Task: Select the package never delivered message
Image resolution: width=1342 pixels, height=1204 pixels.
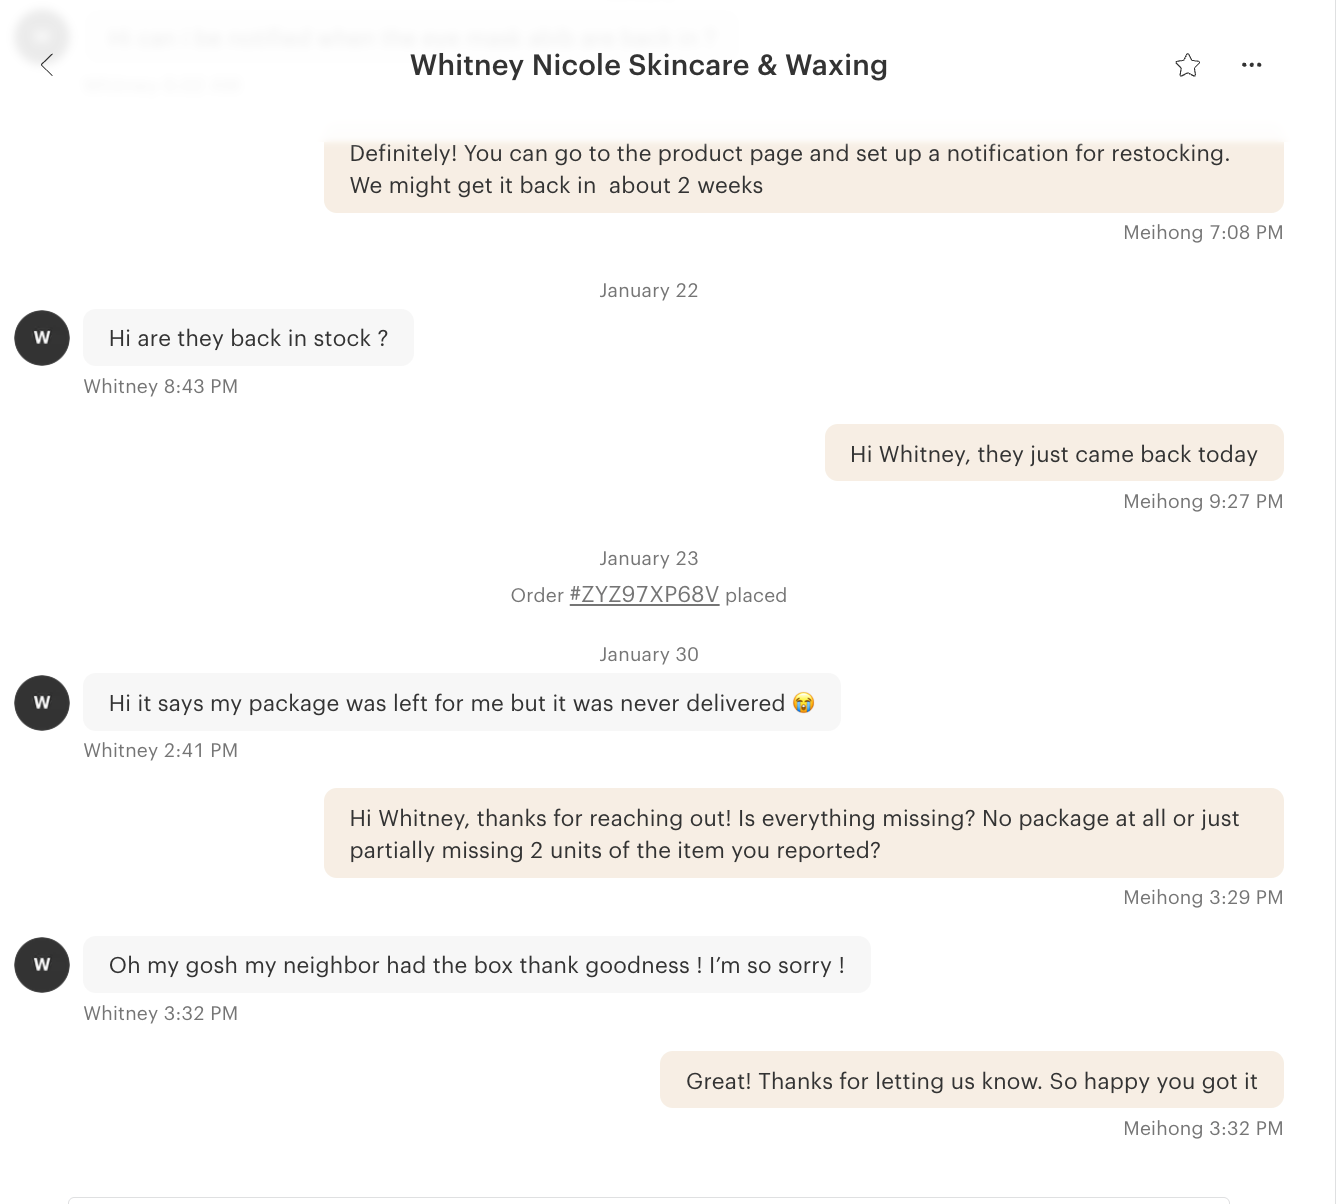Action: click(x=446, y=704)
